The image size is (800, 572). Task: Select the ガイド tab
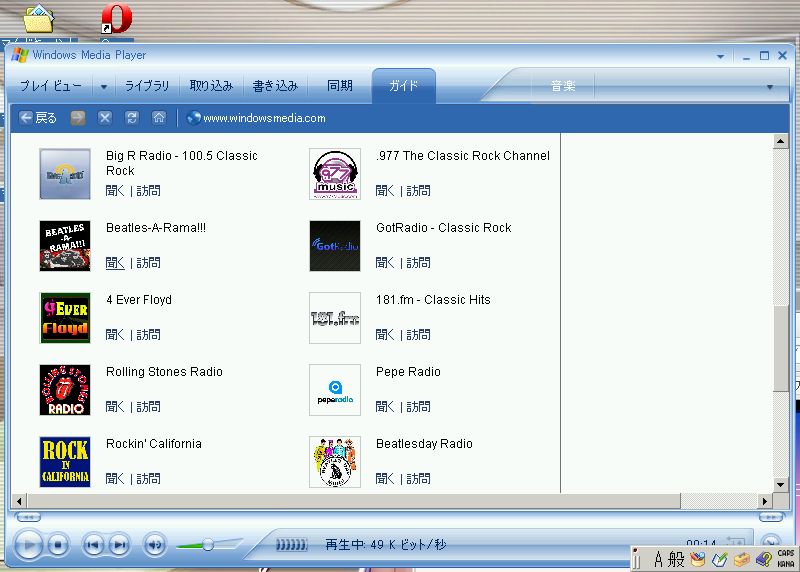click(404, 86)
